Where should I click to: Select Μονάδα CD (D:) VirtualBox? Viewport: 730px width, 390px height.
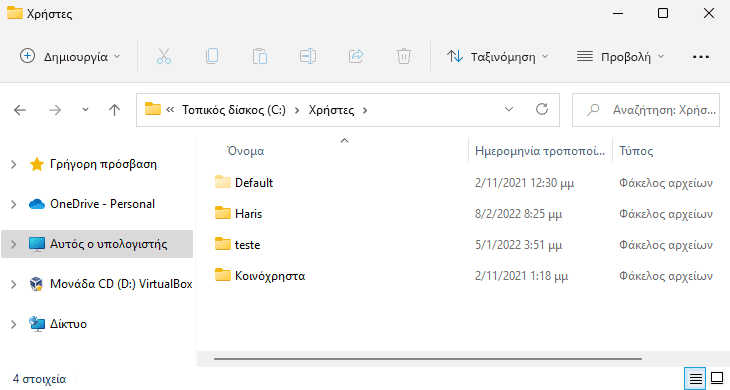(121, 283)
